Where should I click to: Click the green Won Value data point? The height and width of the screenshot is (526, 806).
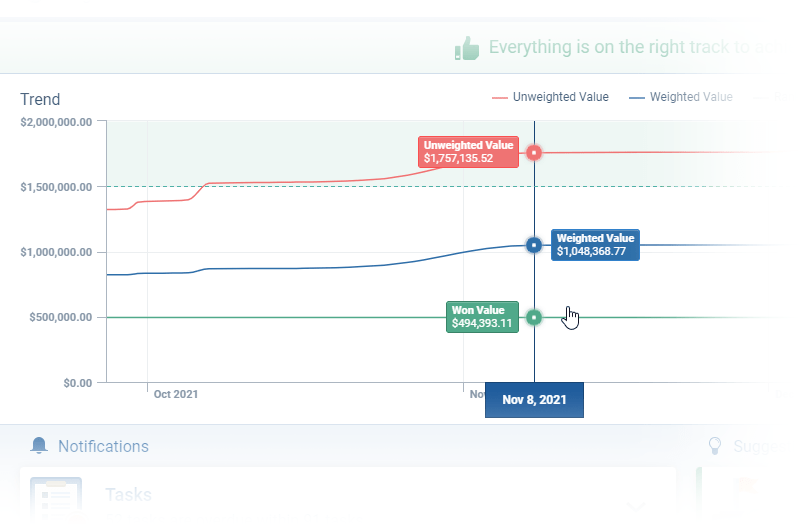(x=534, y=317)
